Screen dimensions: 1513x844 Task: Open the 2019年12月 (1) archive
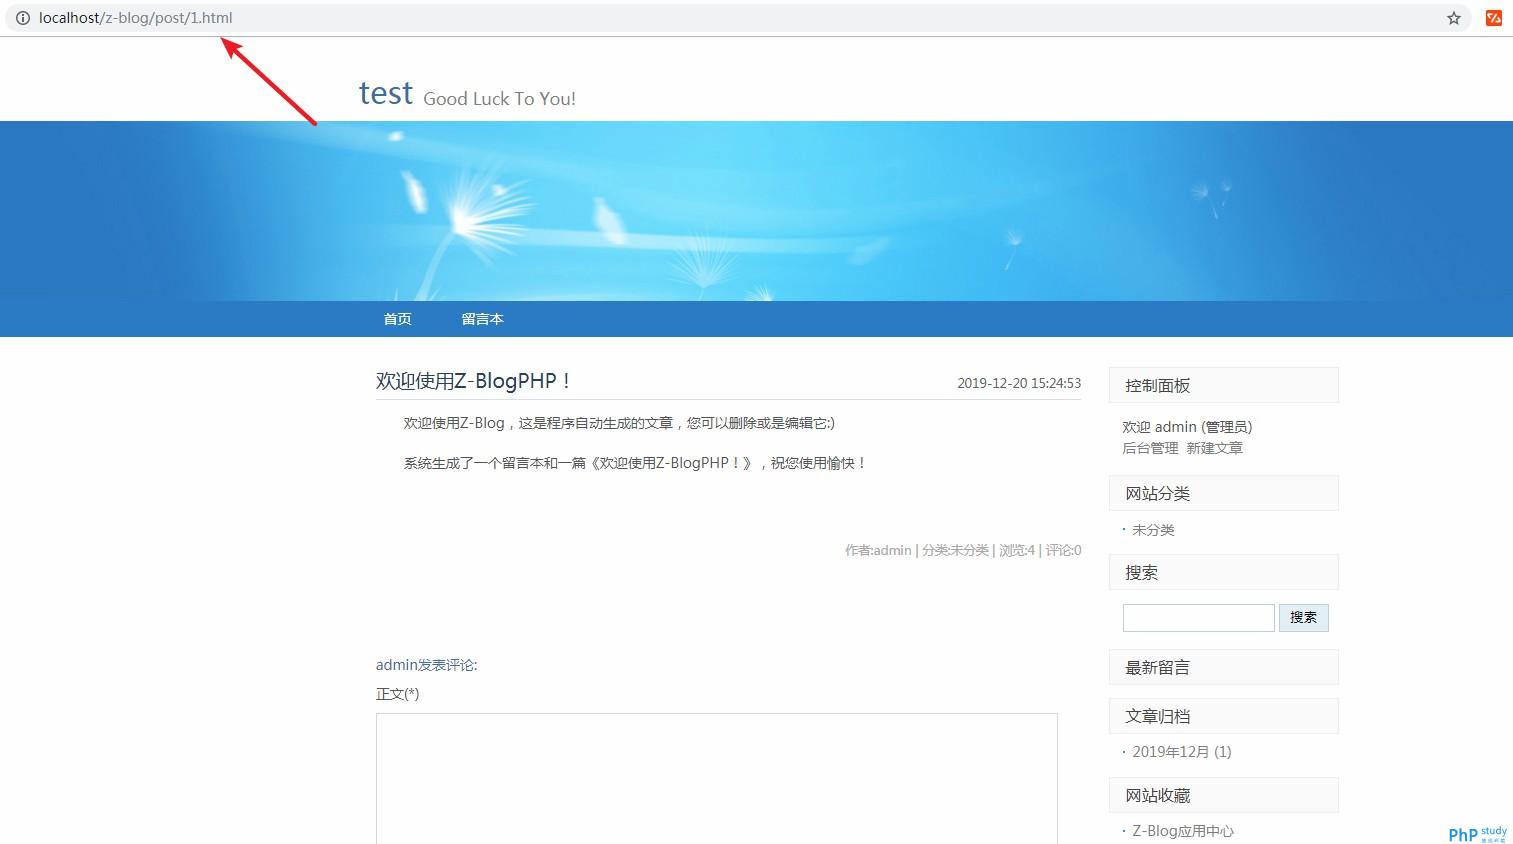[1181, 752]
